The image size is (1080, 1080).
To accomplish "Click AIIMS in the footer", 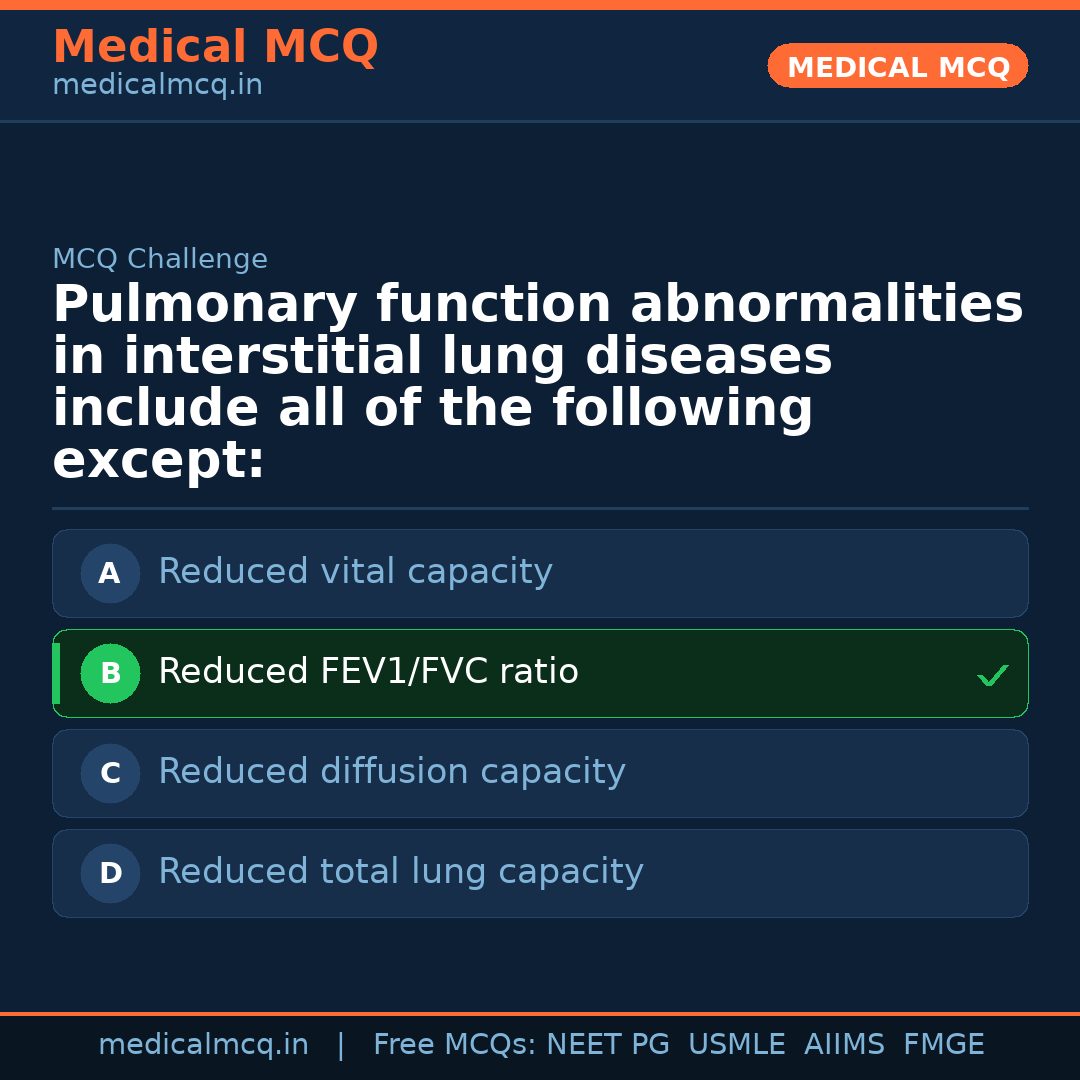I will pyautogui.click(x=844, y=1045).
